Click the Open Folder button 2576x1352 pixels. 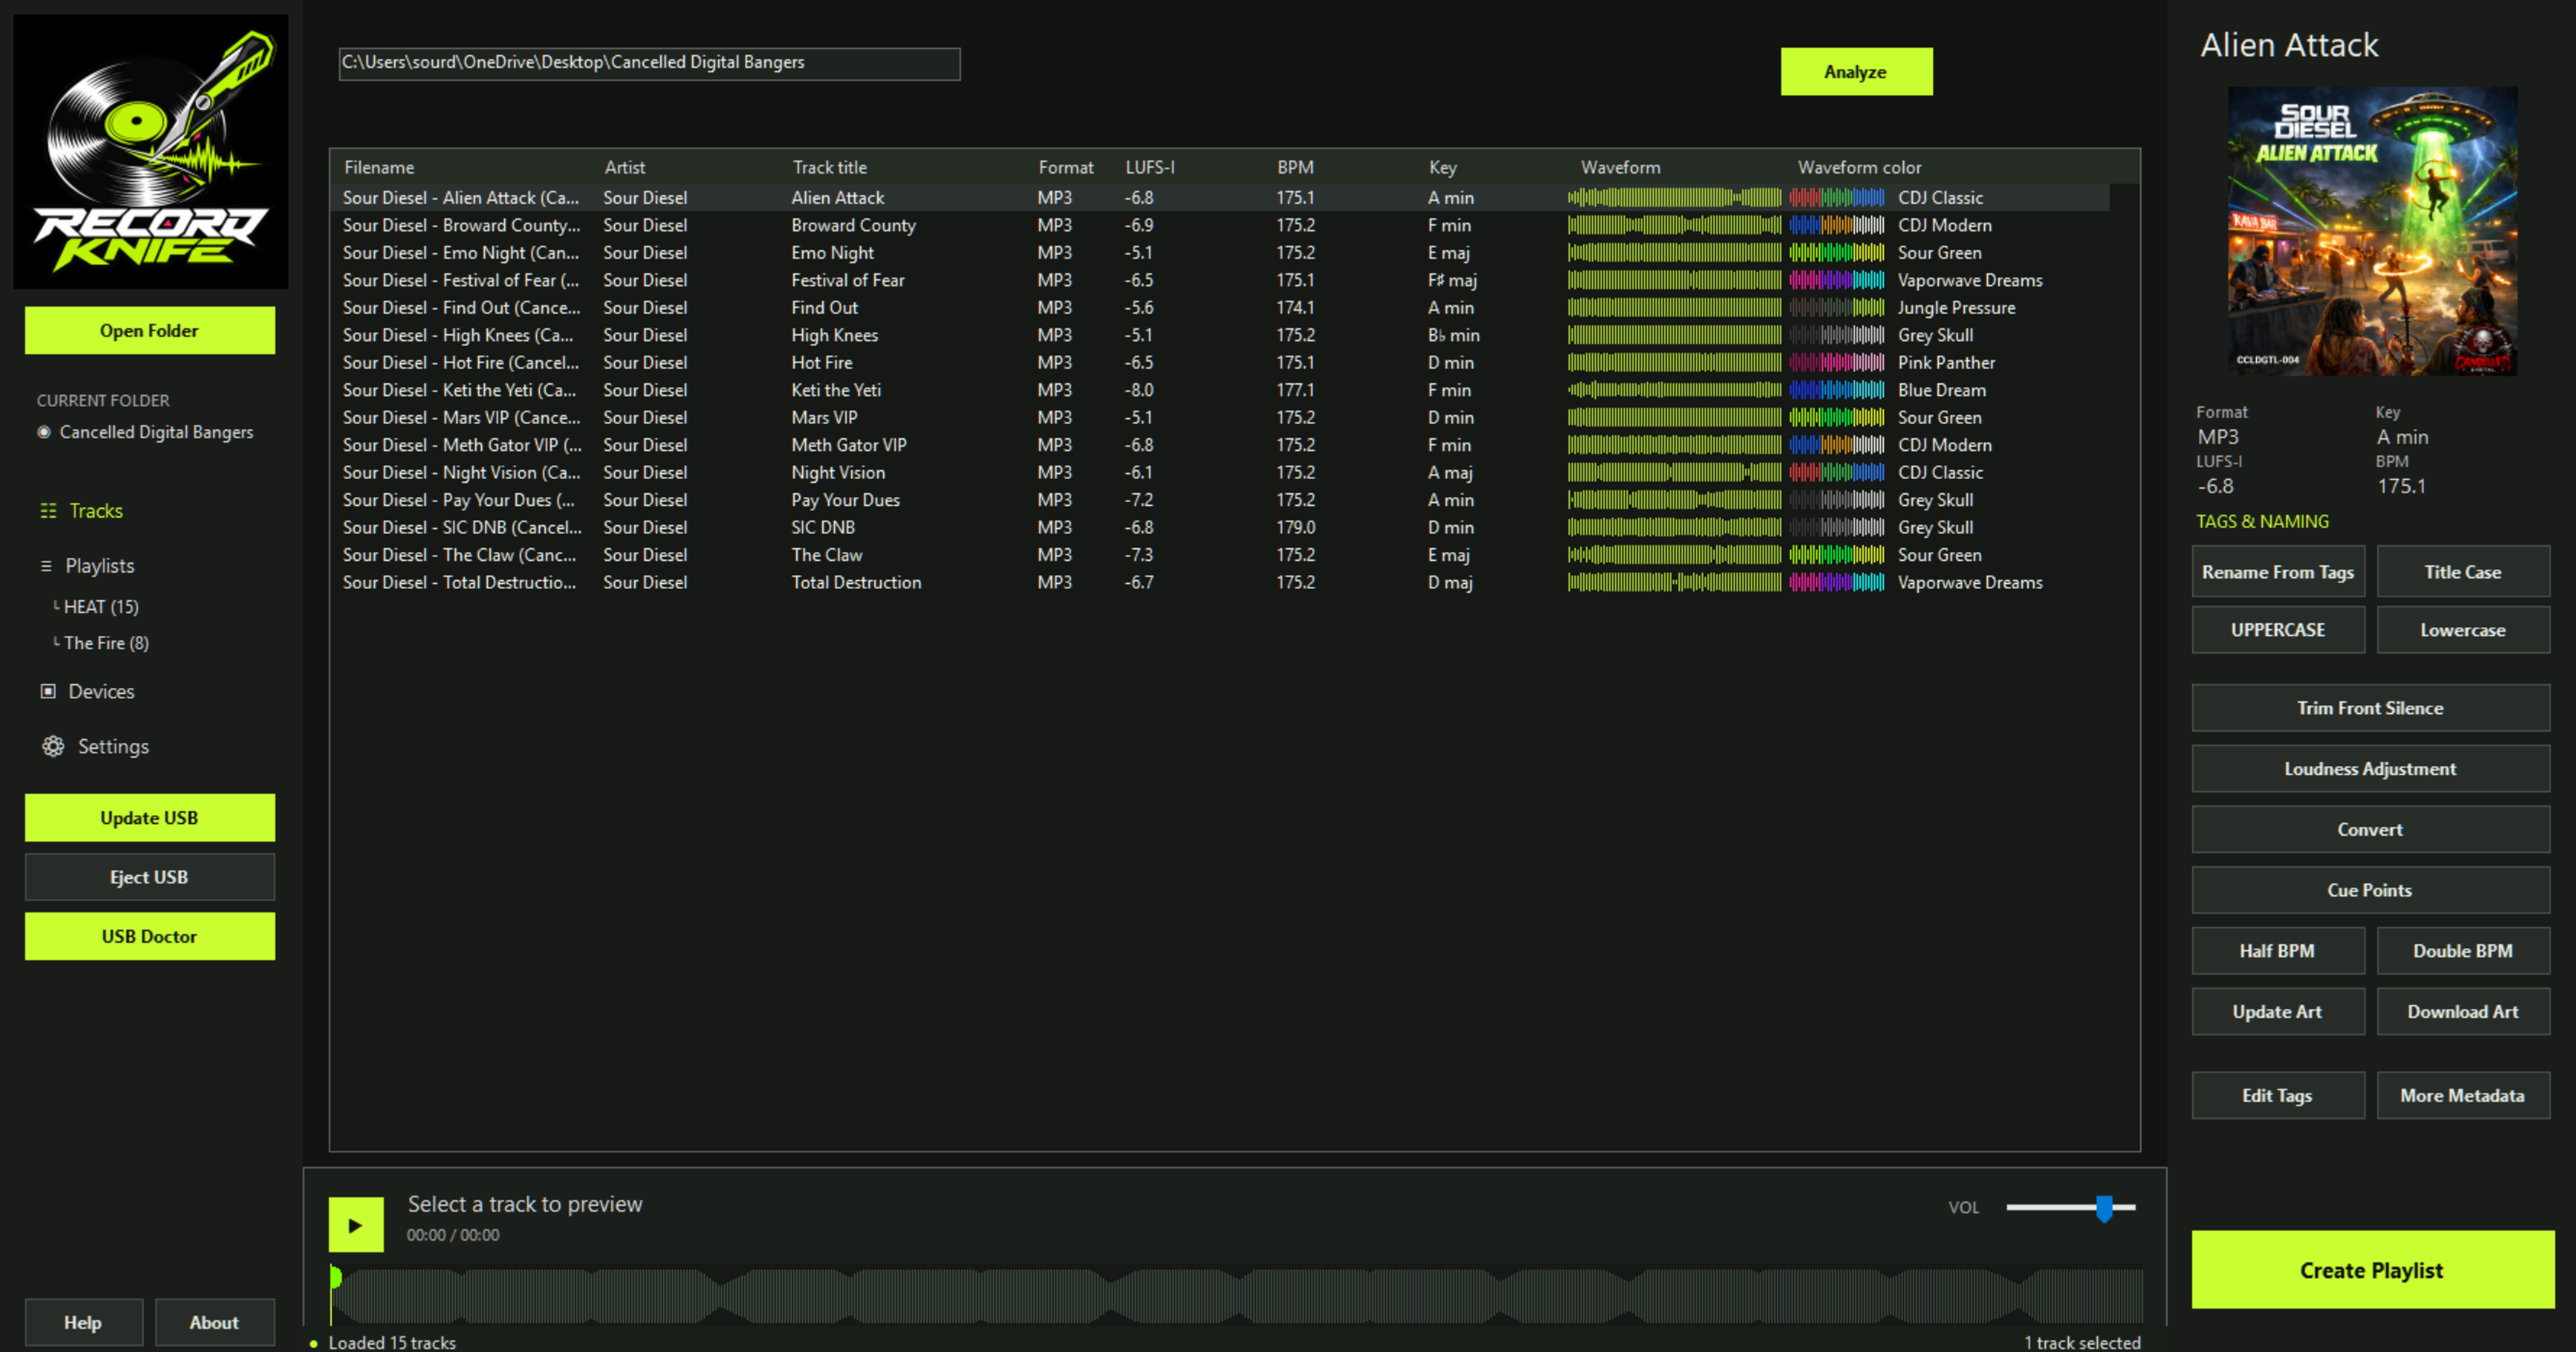pyautogui.click(x=150, y=330)
